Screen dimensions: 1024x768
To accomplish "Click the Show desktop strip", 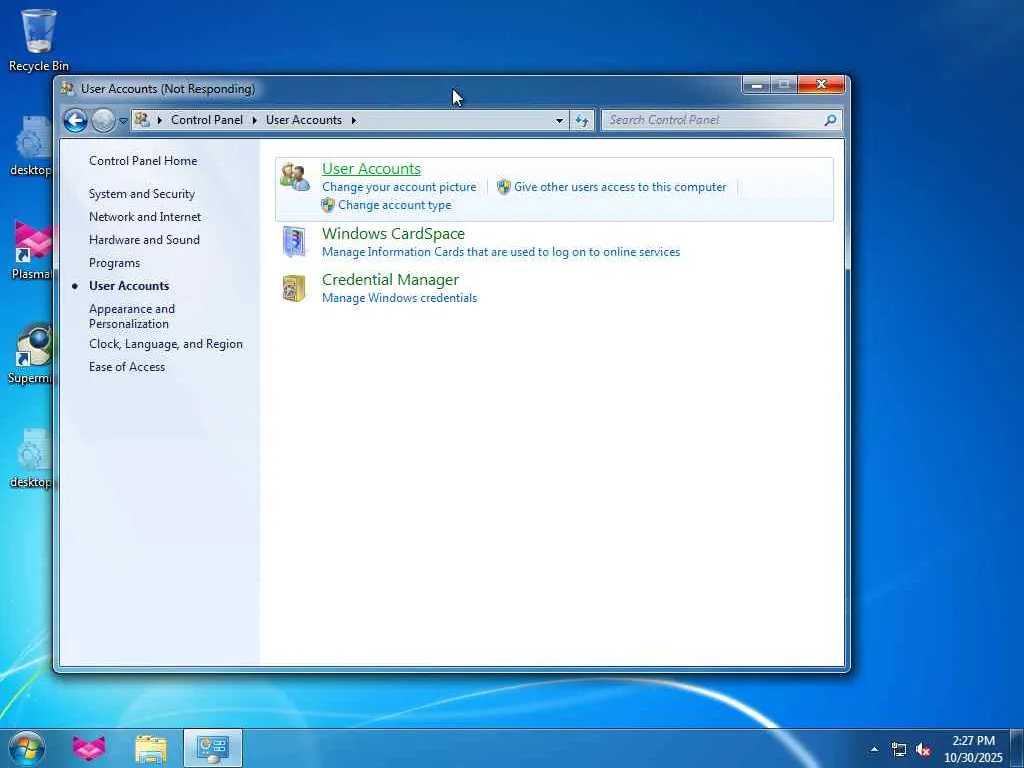I will (x=1017, y=748).
